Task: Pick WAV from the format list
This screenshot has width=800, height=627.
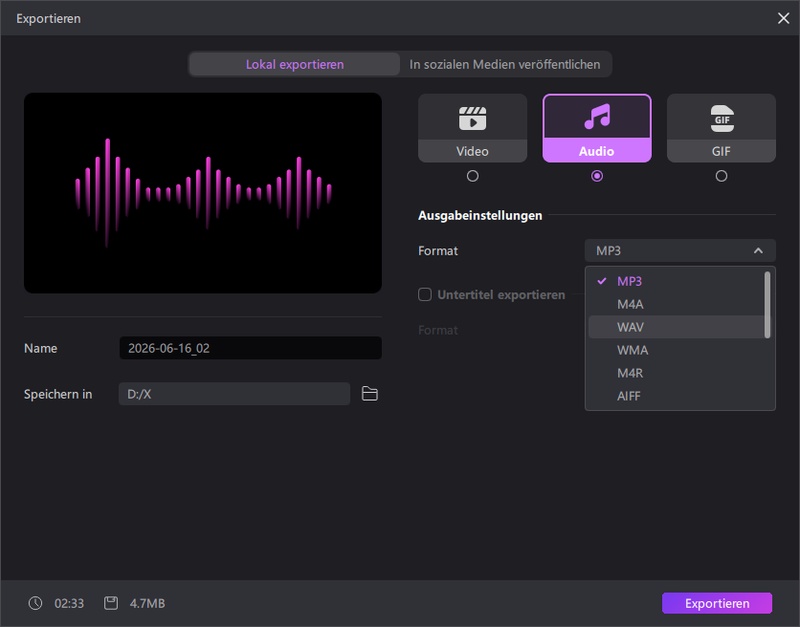Action: [677, 327]
